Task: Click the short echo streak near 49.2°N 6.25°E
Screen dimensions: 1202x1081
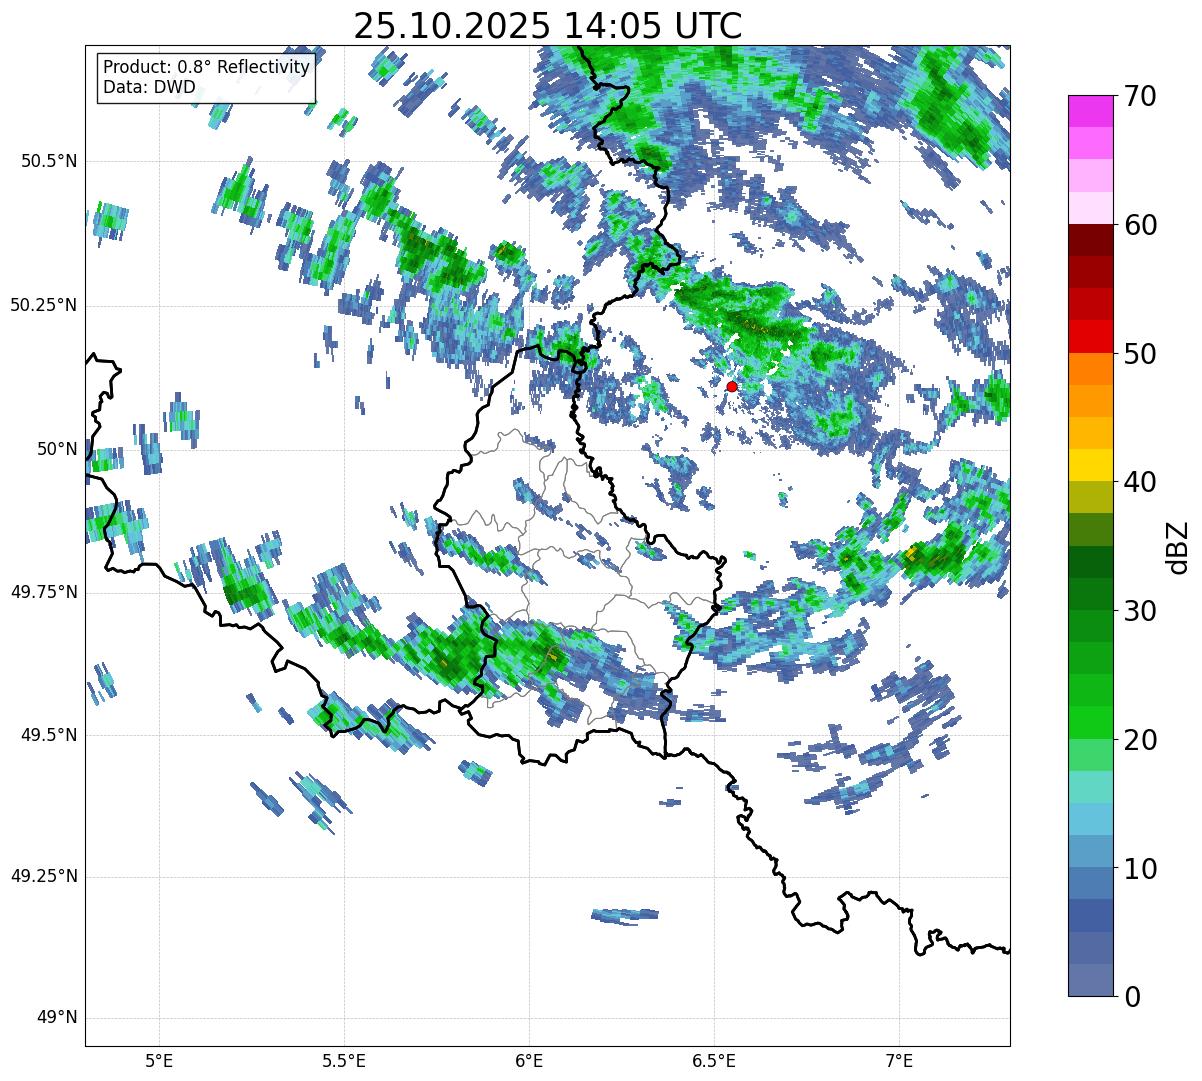Action: 625,915
